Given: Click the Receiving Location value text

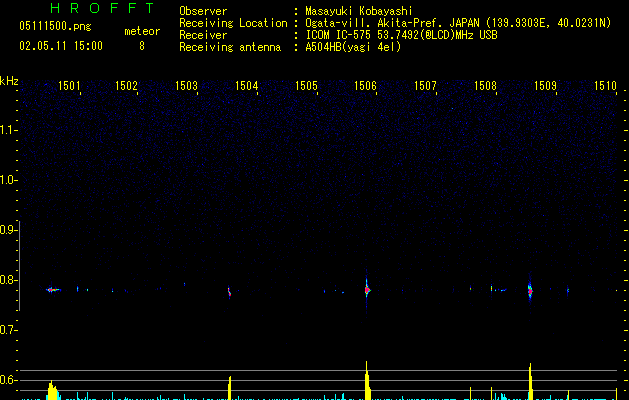Looking at the screenshot, I should coord(458,23).
